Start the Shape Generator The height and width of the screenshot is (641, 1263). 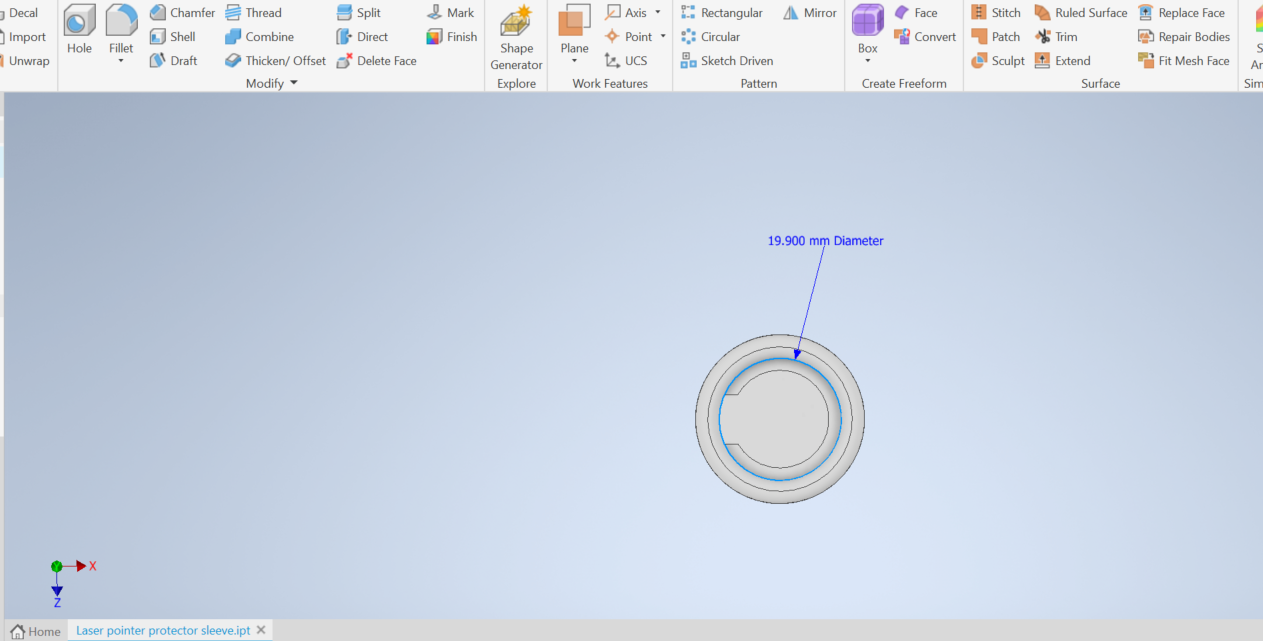(x=516, y=38)
